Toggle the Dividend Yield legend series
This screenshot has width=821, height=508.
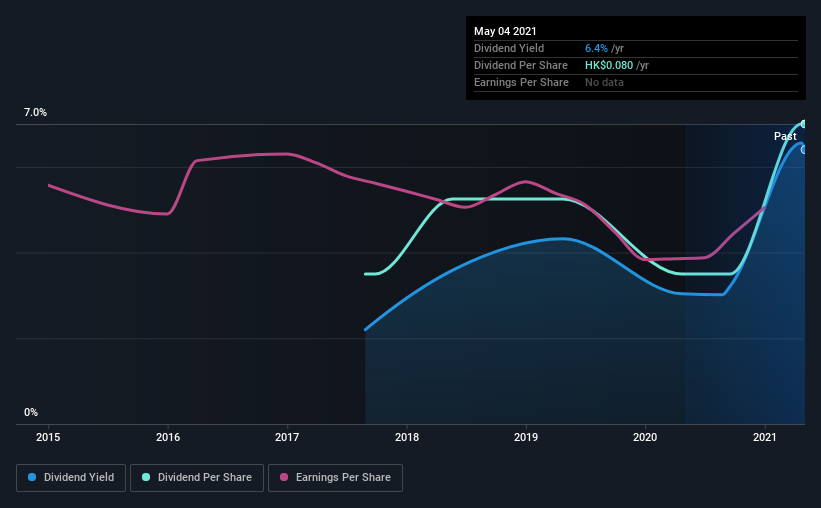71,478
